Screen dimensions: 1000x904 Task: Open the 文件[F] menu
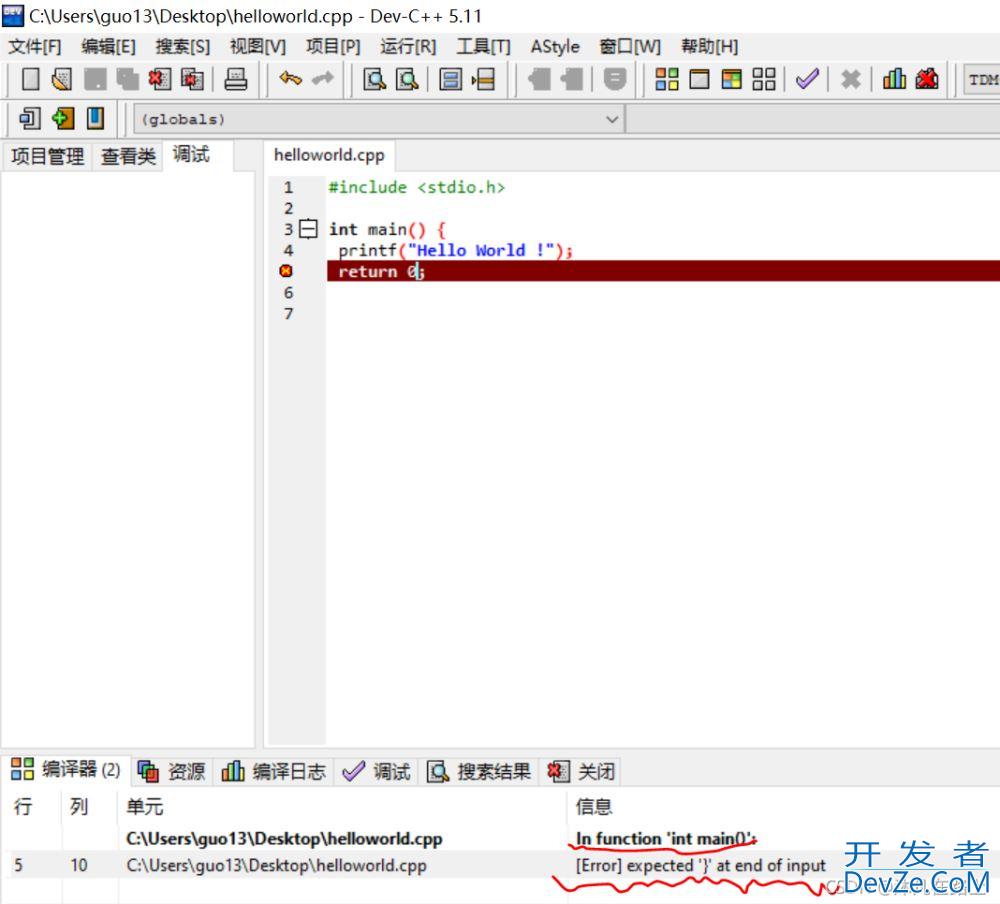point(34,47)
